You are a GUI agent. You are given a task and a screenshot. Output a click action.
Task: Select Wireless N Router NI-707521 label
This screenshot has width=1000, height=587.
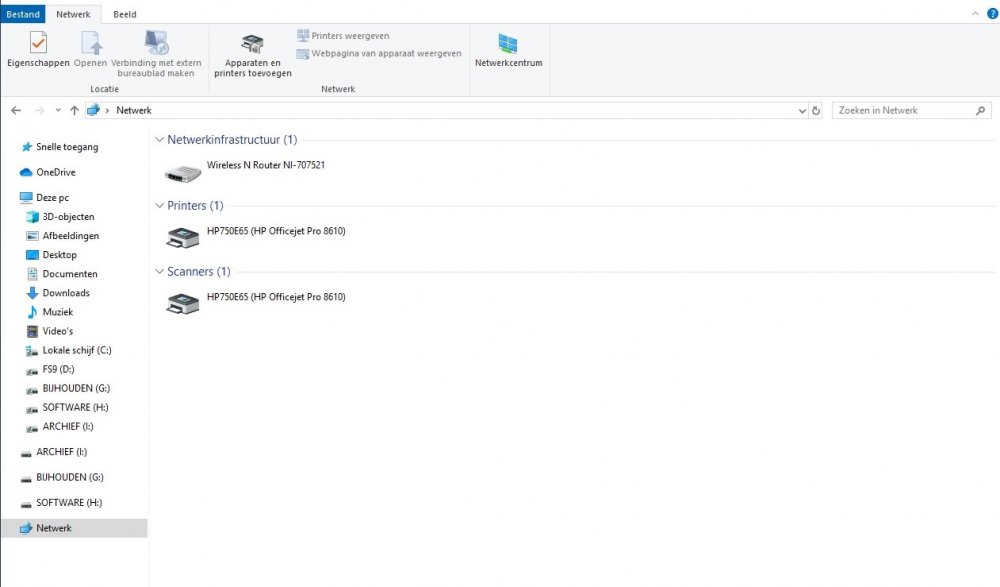pos(266,165)
